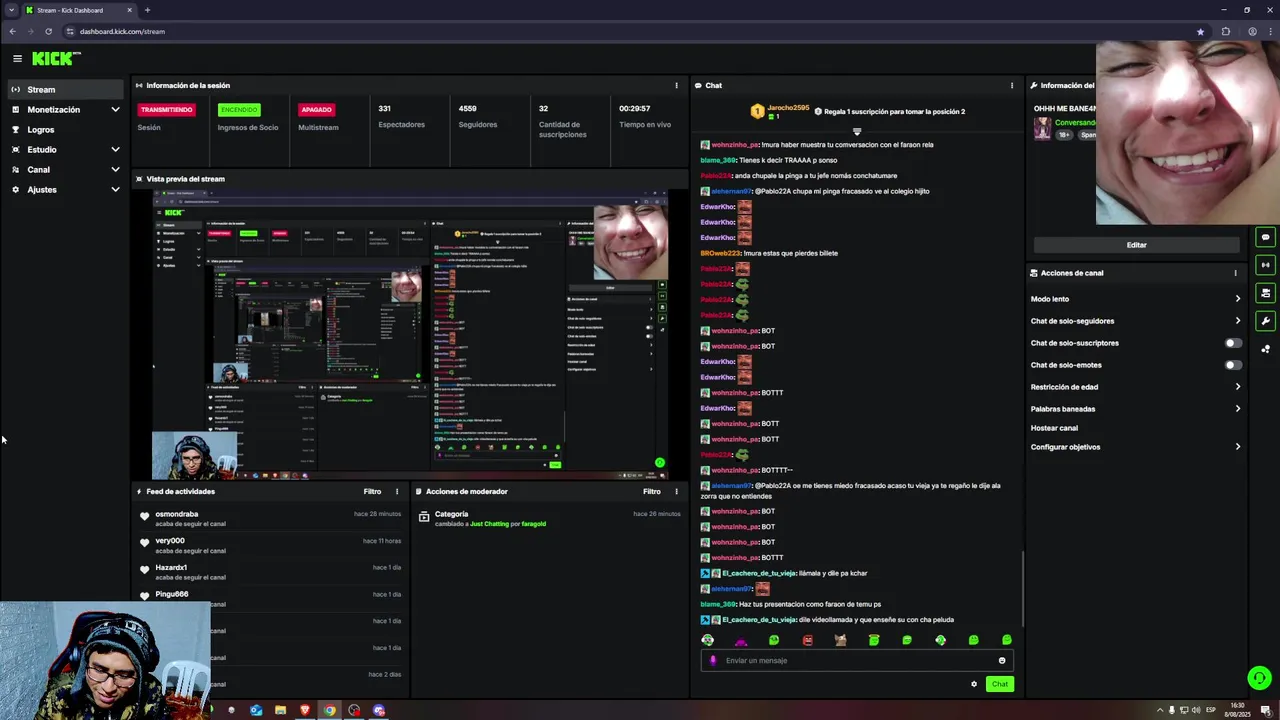Click the TRANSMITIENDO session badge
This screenshot has height=720, width=1280.
click(x=166, y=110)
